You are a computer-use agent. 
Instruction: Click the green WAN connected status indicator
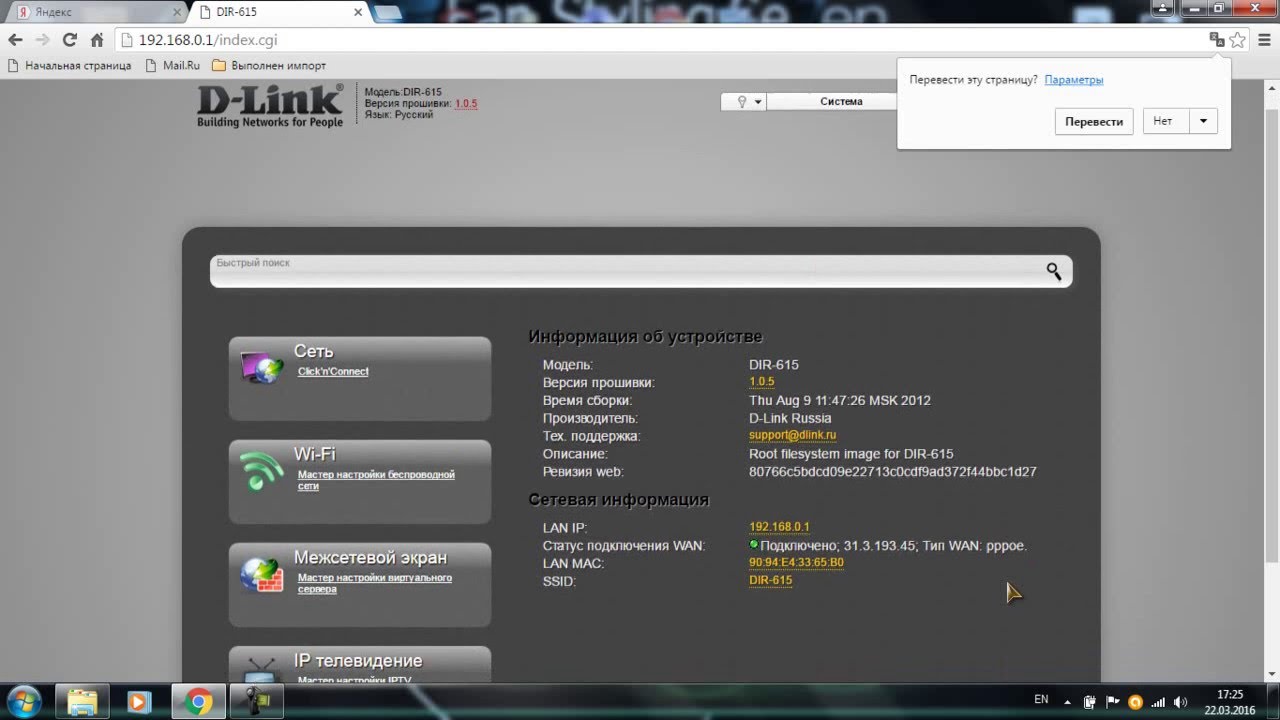click(x=754, y=544)
